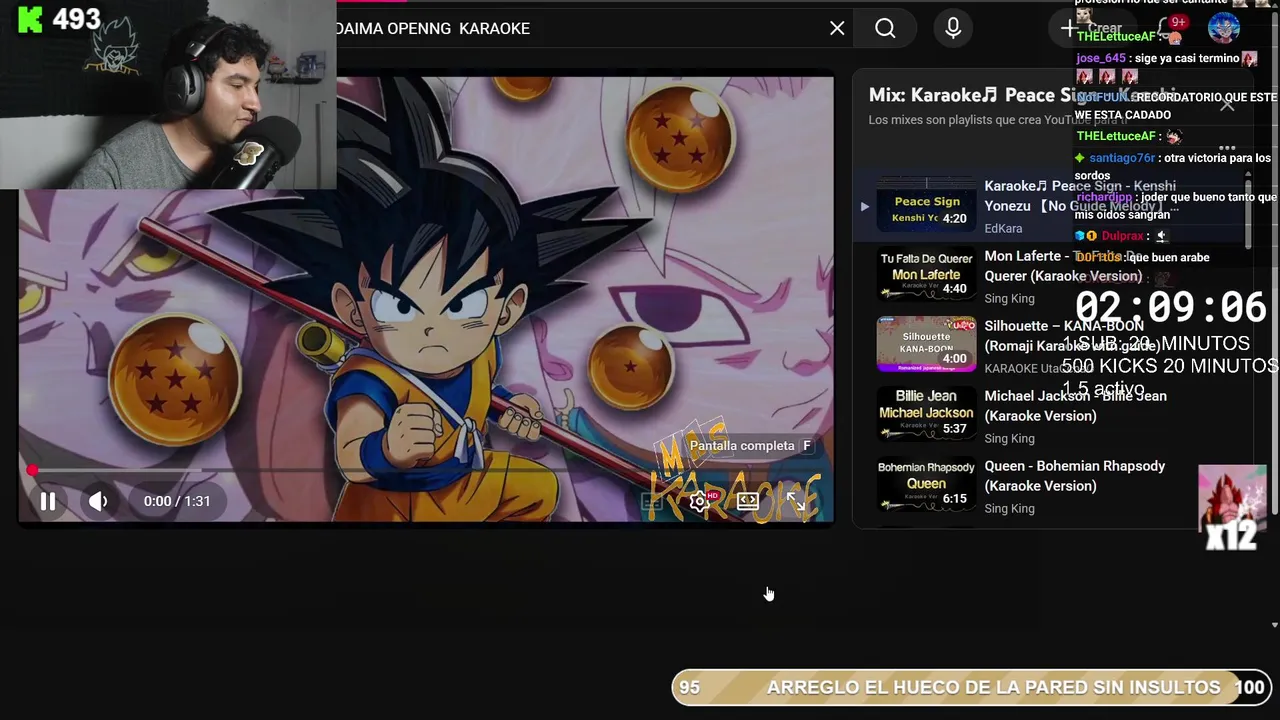Clear the search box with the X
Screen dimensions: 1280x720
837,28
